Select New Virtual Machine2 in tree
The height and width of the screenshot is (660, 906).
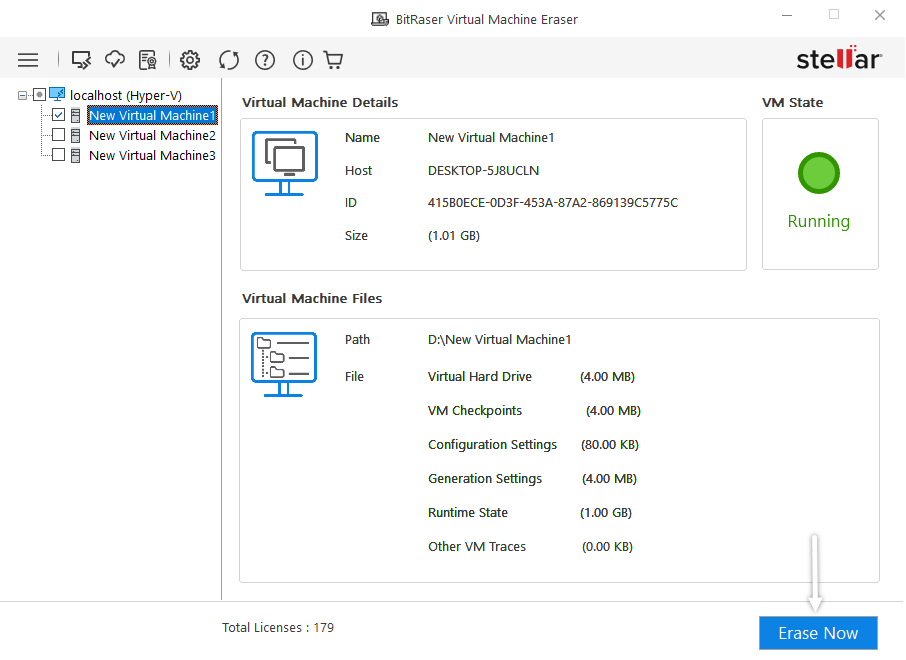coord(153,136)
